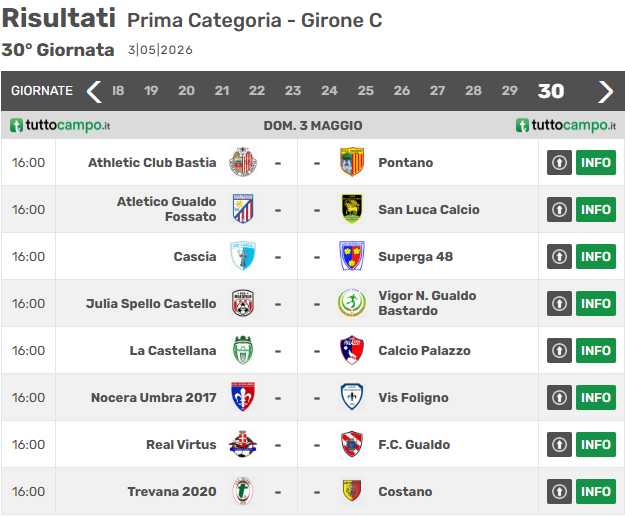
Task: Open INFO for La Castellana match
Action: 596,350
